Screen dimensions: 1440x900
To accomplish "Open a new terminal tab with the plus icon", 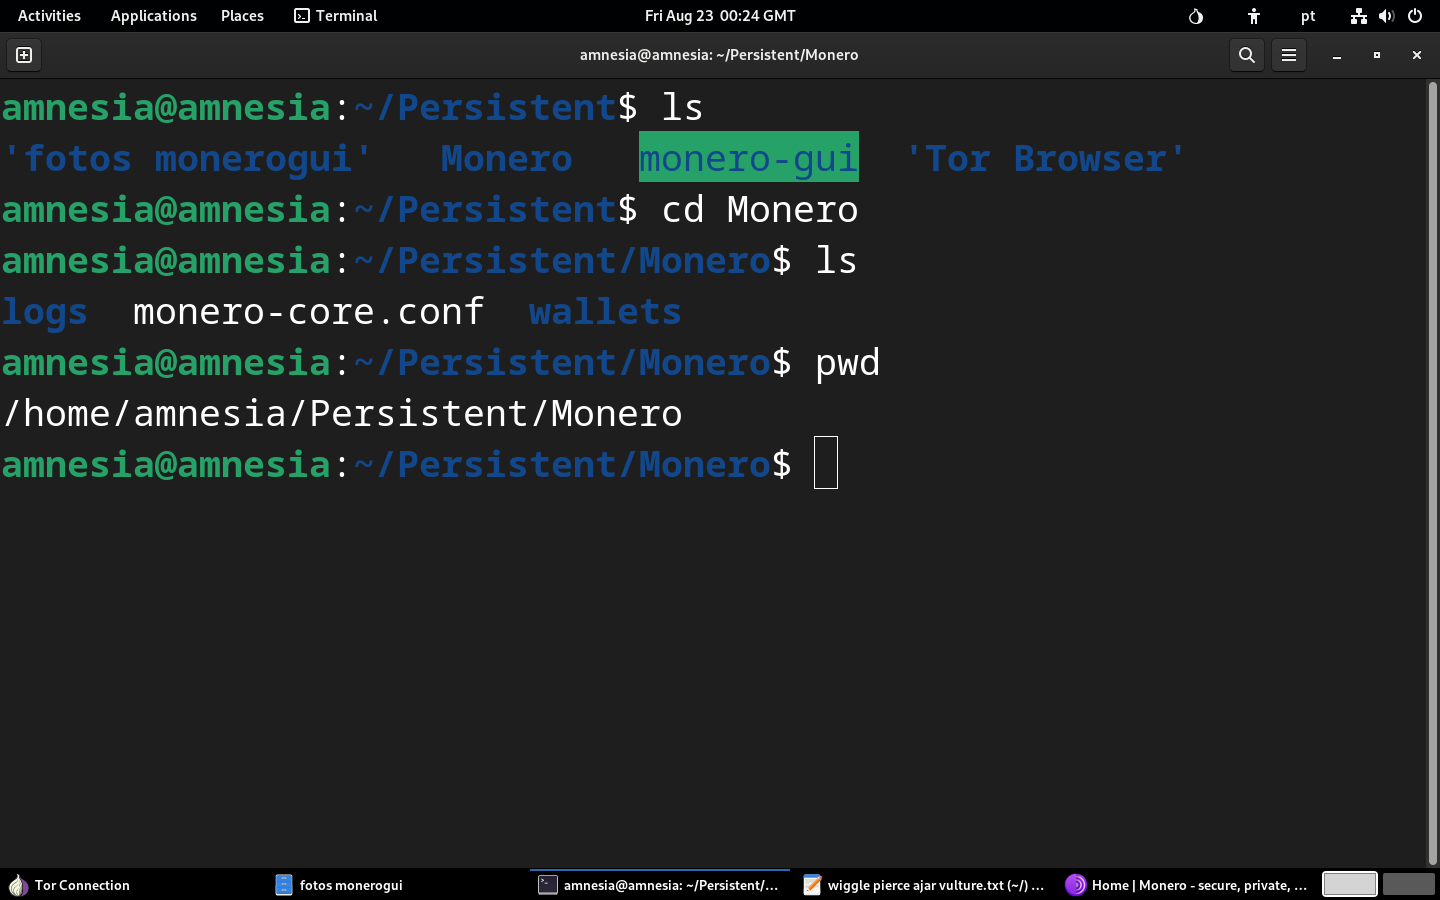I will point(24,55).
